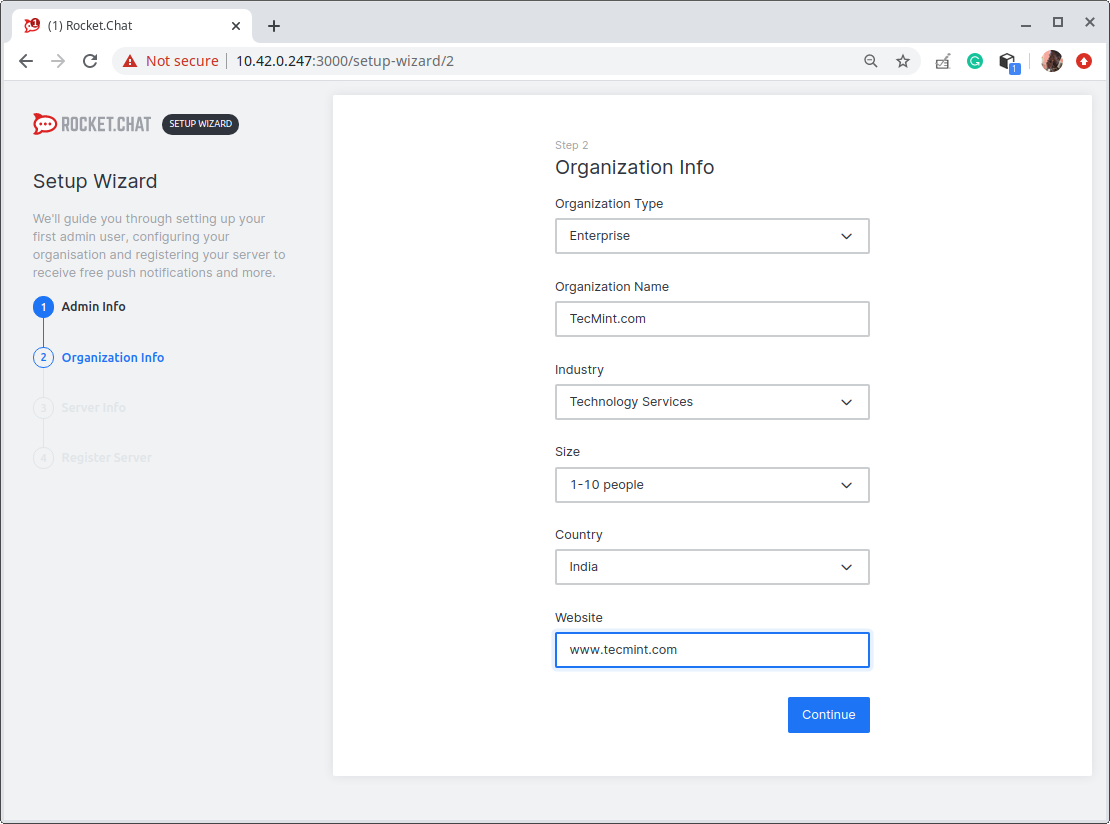Image resolution: width=1110 pixels, height=824 pixels.
Task: Click the step 3 circle icon
Action: tap(43, 408)
